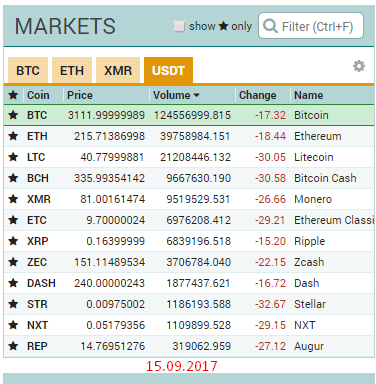Open the Ethereum Classic name entry
The image size is (376, 384).
pos(334,220)
